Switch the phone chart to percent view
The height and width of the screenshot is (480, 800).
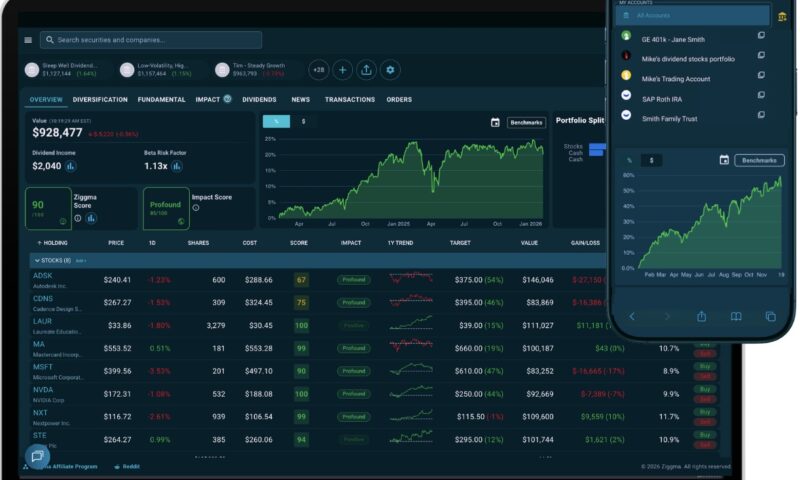pos(629,160)
